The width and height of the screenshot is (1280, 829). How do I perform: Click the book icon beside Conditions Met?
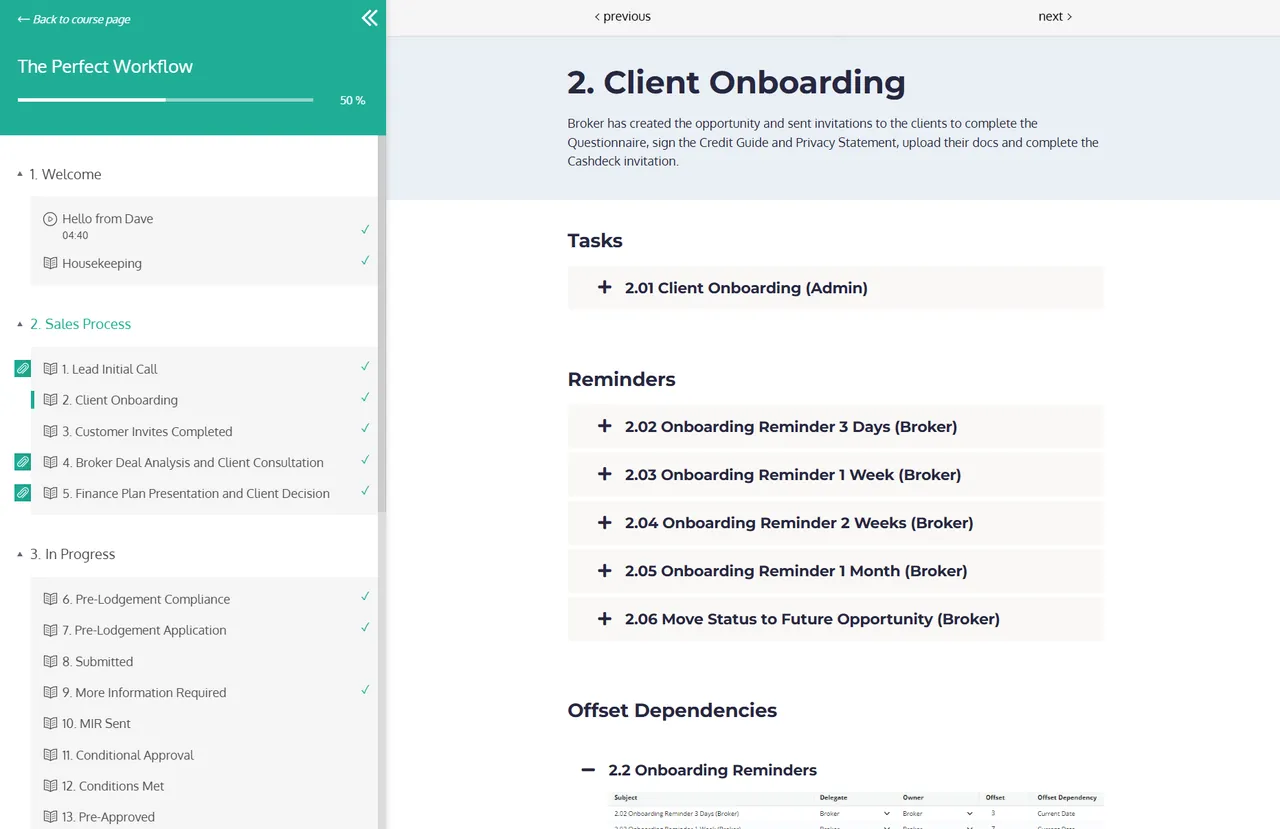coord(50,786)
